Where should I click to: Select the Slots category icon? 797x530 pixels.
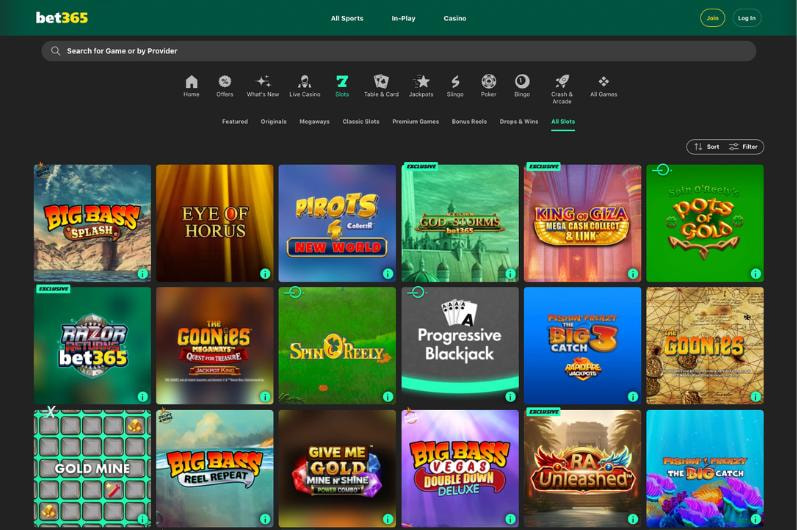tap(342, 85)
